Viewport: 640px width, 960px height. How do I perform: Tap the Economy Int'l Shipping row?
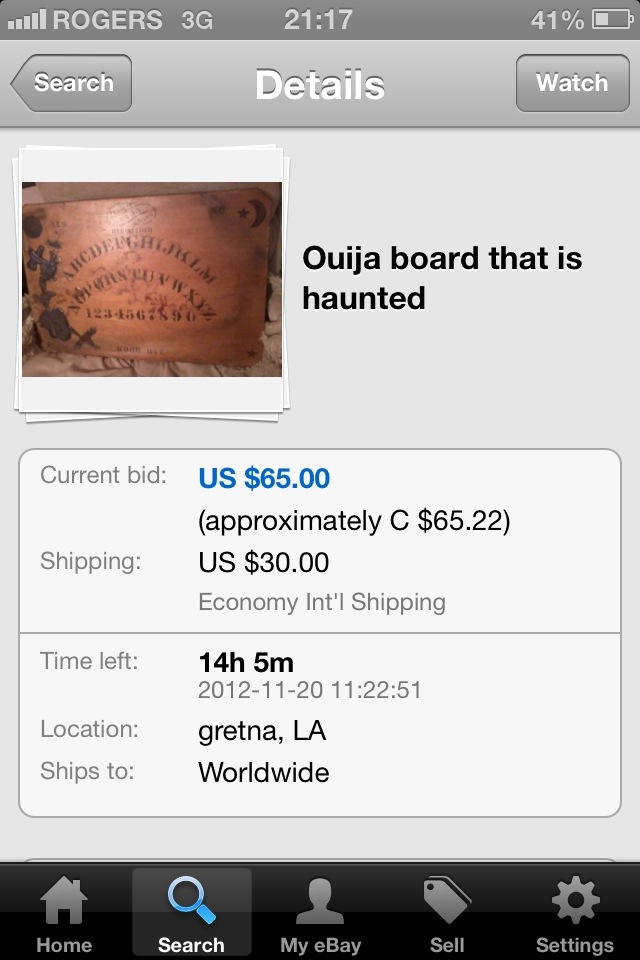pos(322,602)
